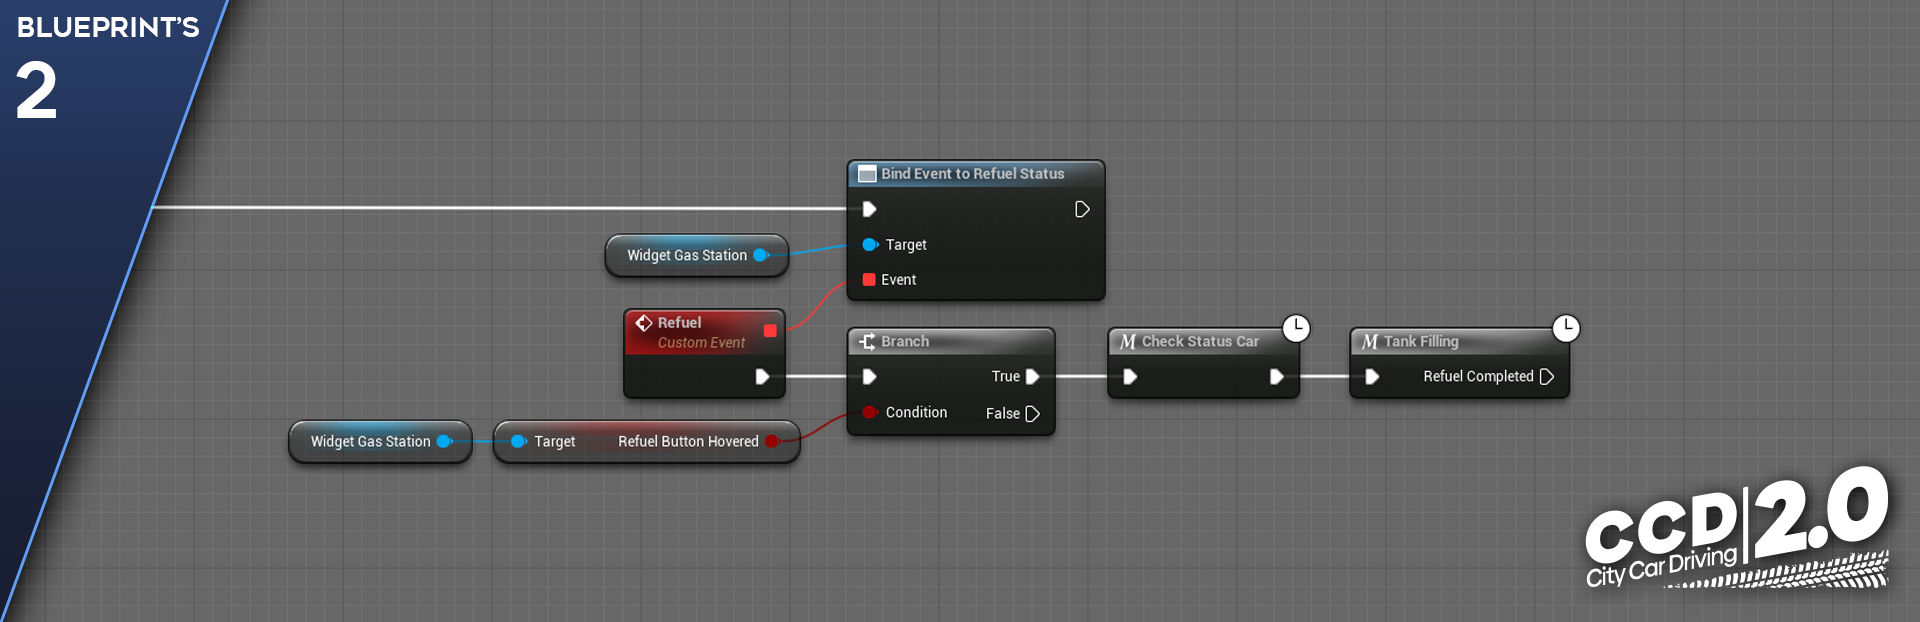Click the red Event delegate pin
1920x622 pixels.
[869, 280]
